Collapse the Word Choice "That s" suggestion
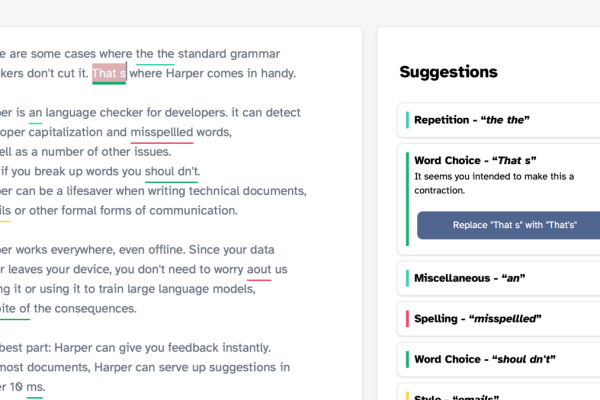Viewport: 600px width, 400px height. (475, 160)
